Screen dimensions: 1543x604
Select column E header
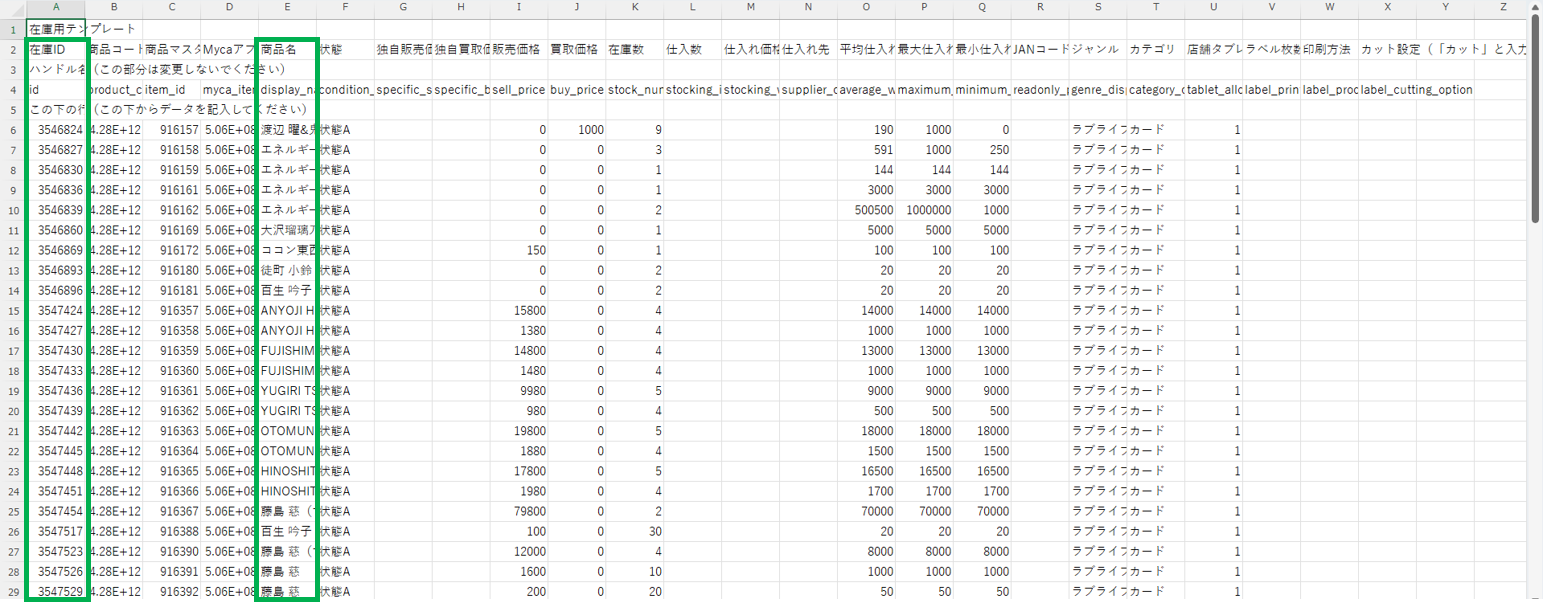click(287, 8)
